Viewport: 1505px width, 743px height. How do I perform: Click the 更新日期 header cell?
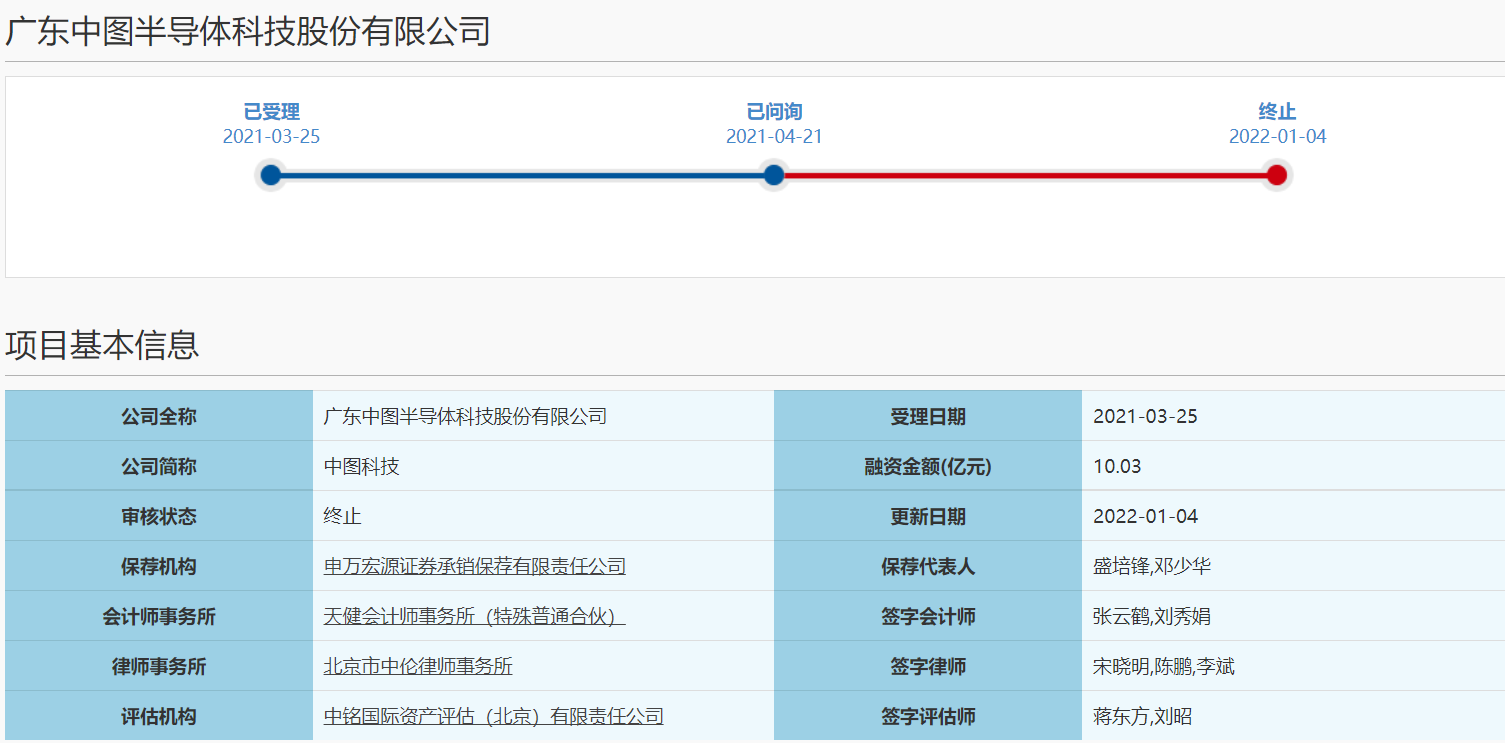(928, 516)
